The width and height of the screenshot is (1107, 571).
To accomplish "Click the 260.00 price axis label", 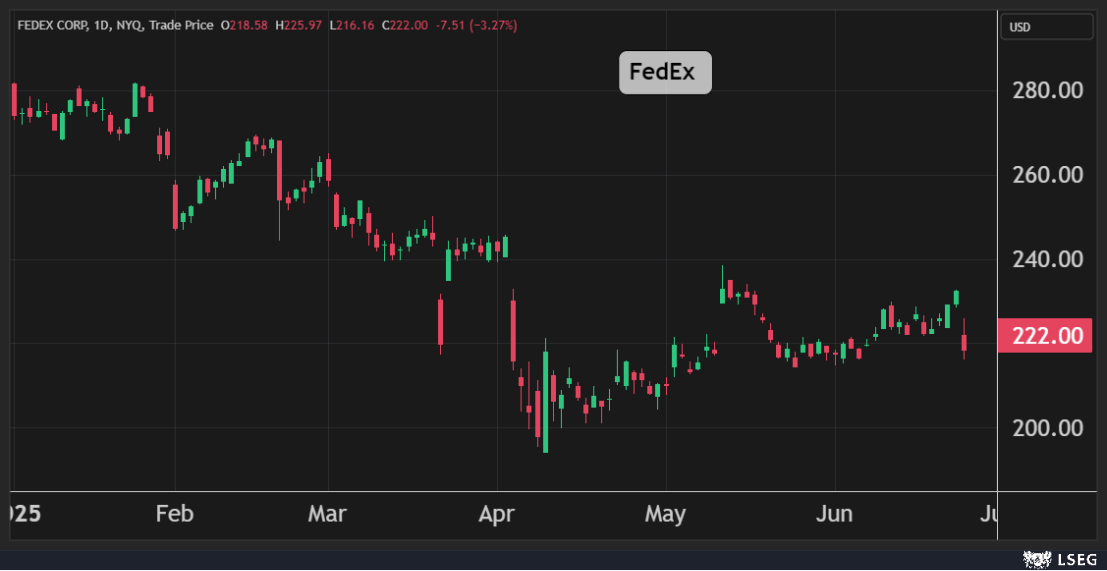I will point(1047,175).
